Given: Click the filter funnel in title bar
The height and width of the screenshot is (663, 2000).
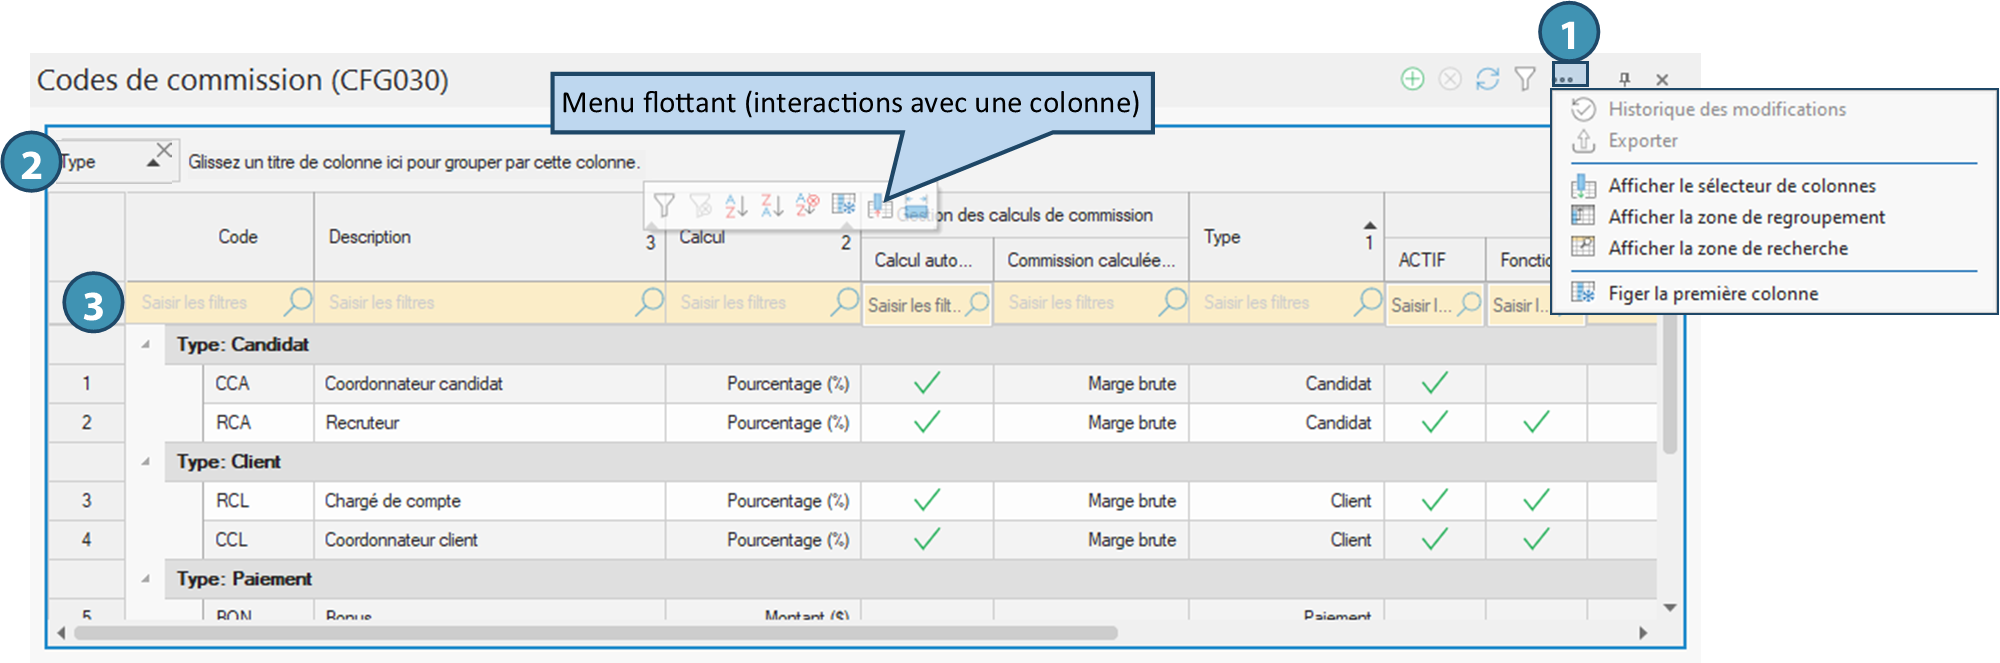Looking at the screenshot, I should click(x=1524, y=79).
